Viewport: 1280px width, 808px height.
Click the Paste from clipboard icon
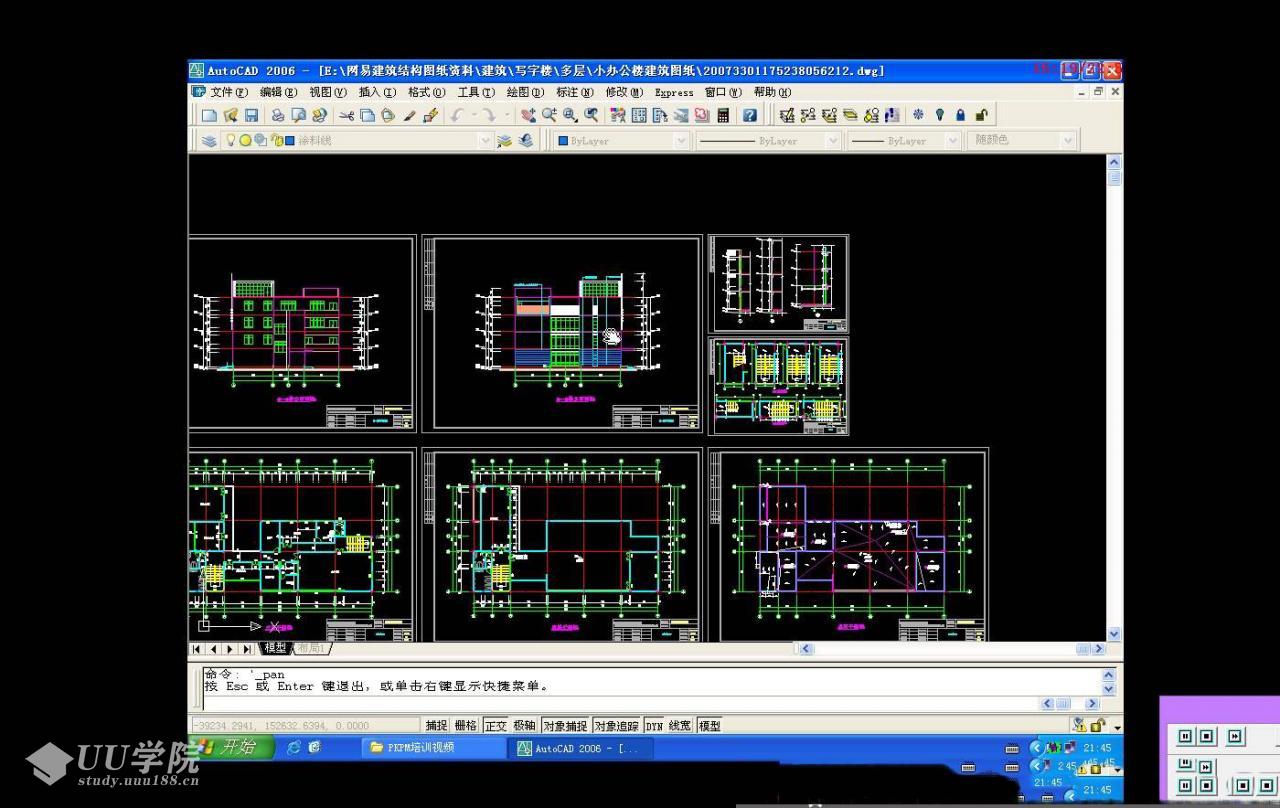coord(387,116)
